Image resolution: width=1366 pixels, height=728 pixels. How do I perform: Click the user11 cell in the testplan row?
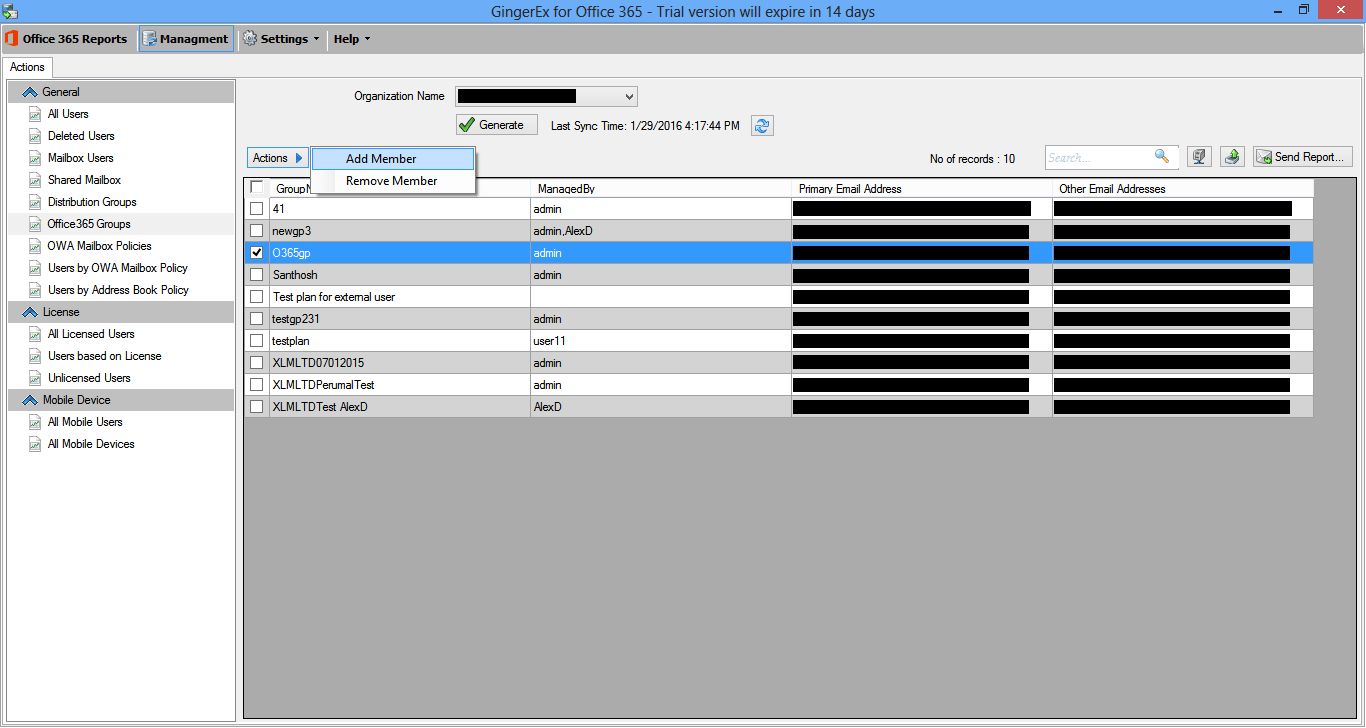(x=660, y=341)
